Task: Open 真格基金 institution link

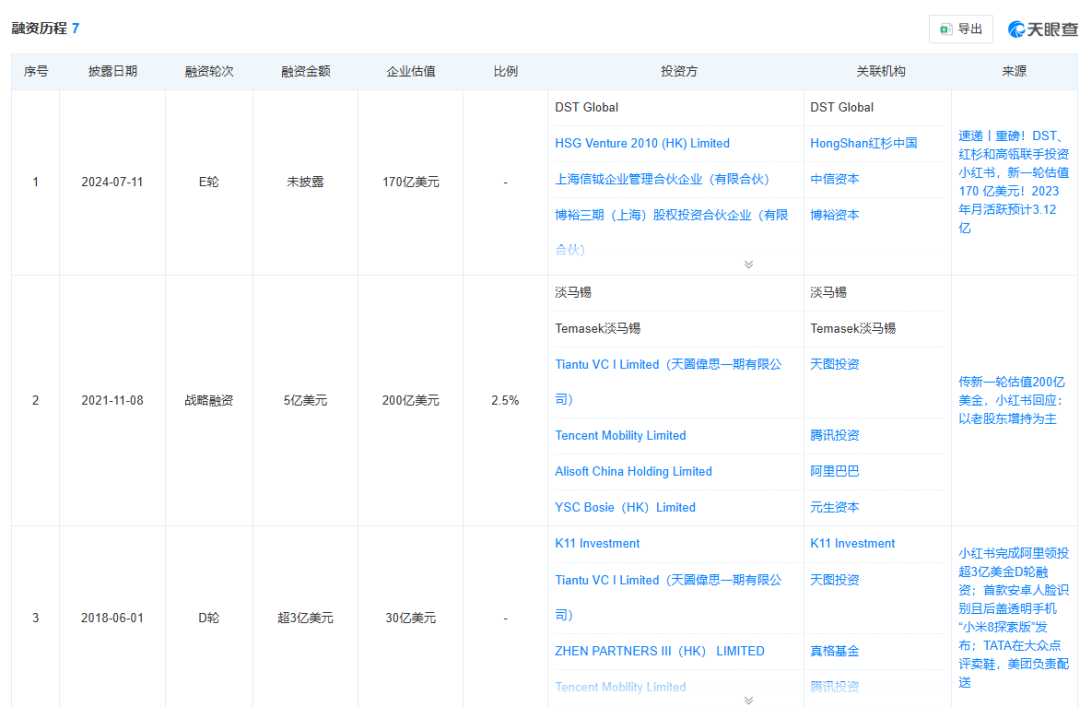Action: [835, 651]
